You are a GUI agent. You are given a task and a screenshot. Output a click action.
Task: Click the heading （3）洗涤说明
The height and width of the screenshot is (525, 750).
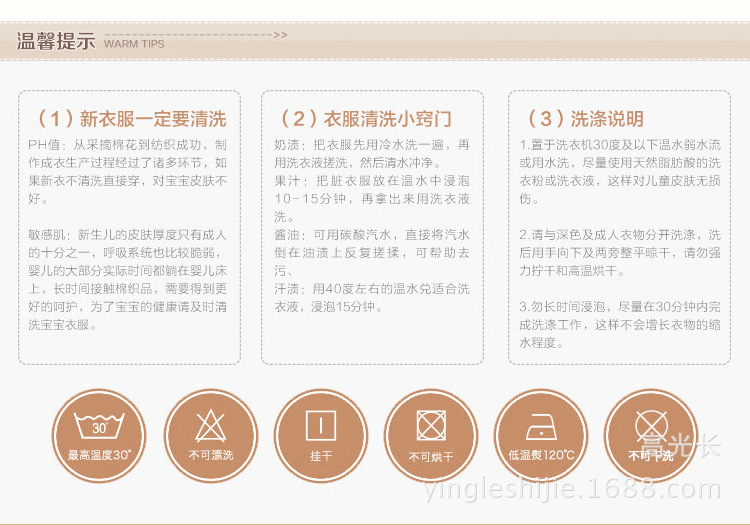click(585, 119)
